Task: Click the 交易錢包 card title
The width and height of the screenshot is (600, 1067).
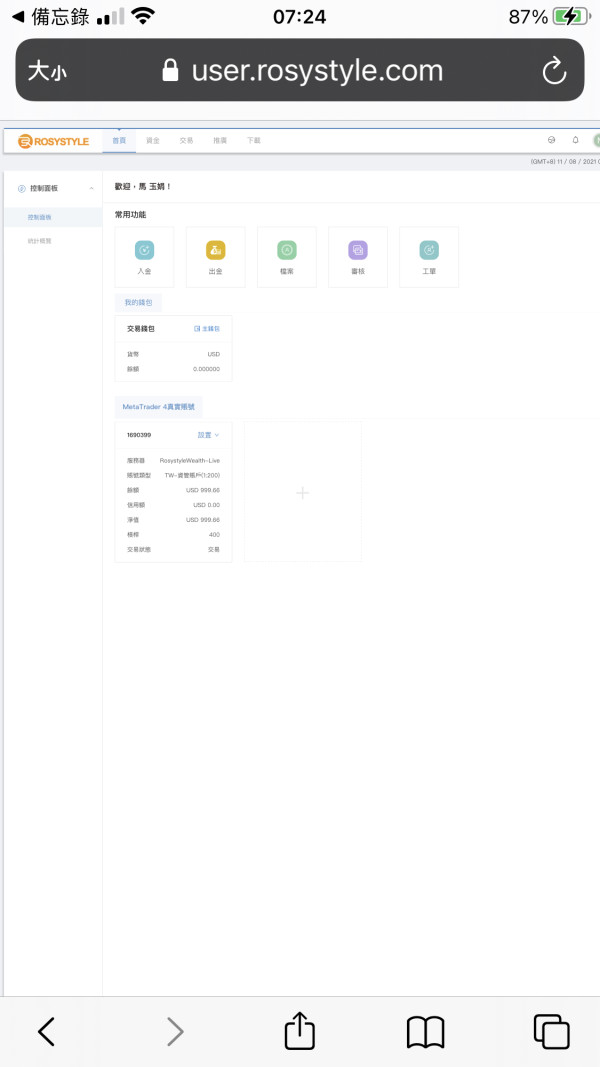Action: [x=141, y=329]
